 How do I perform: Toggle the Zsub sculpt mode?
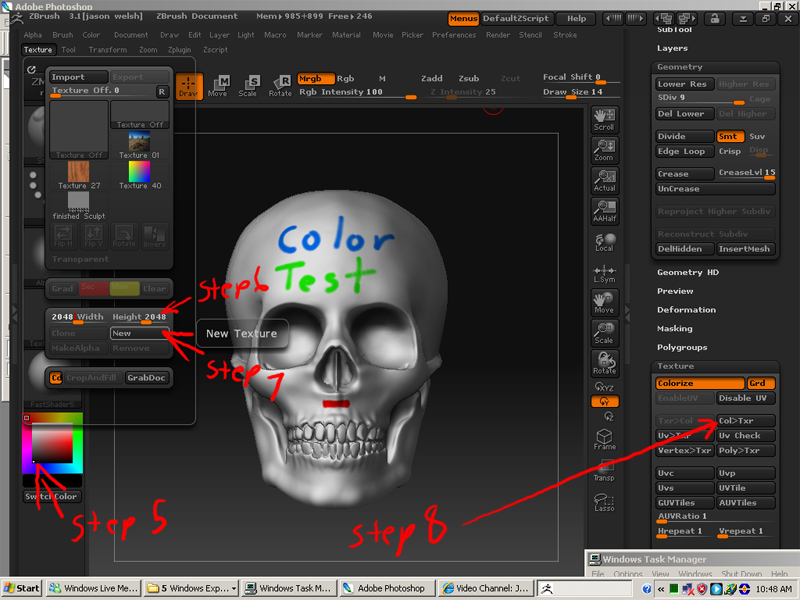tap(468, 79)
